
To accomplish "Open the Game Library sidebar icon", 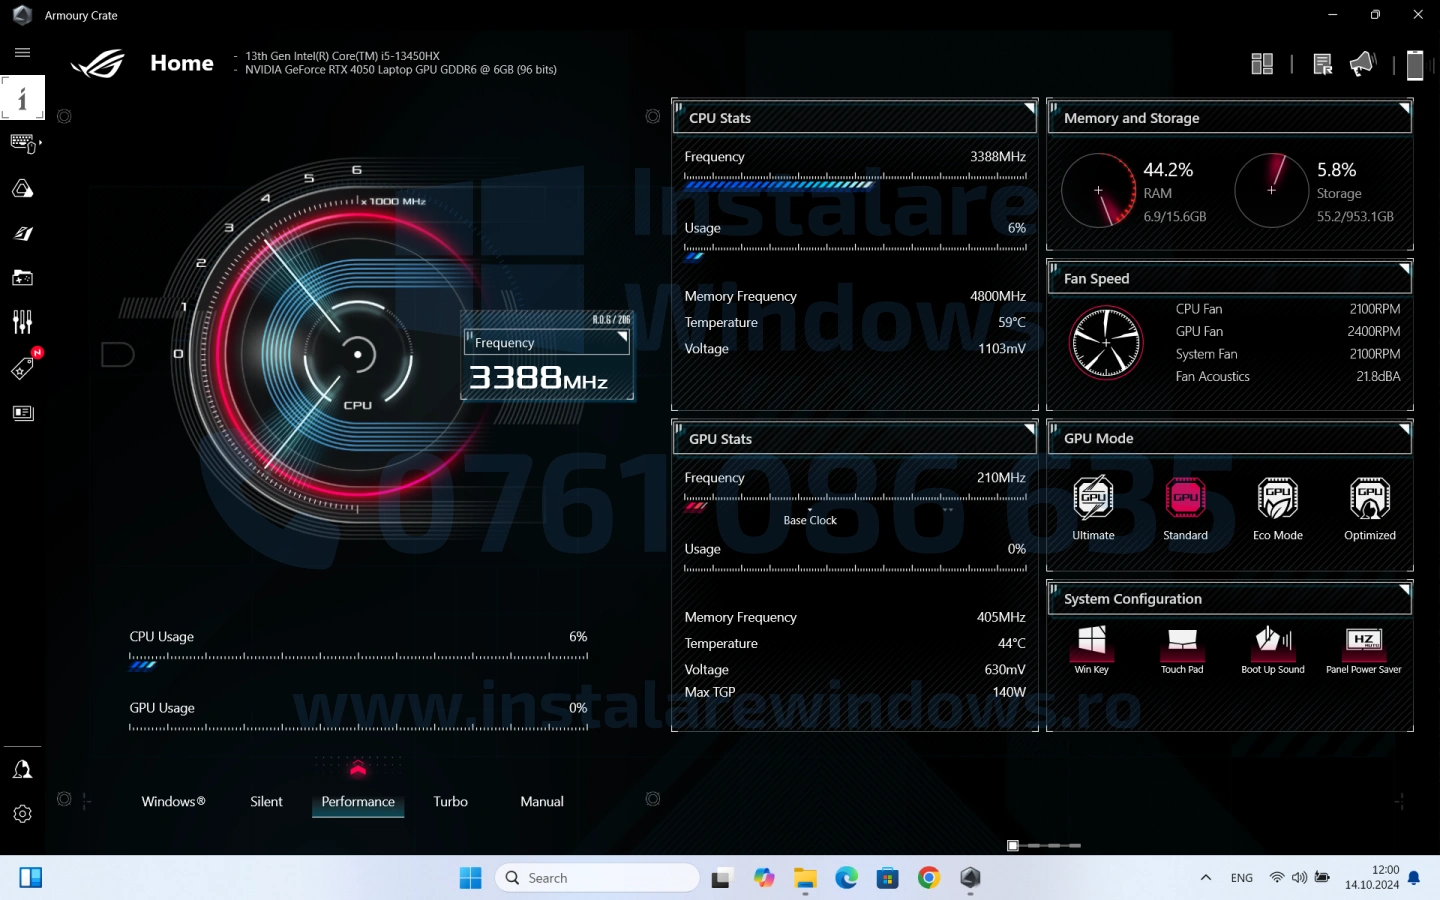I will coord(22,278).
